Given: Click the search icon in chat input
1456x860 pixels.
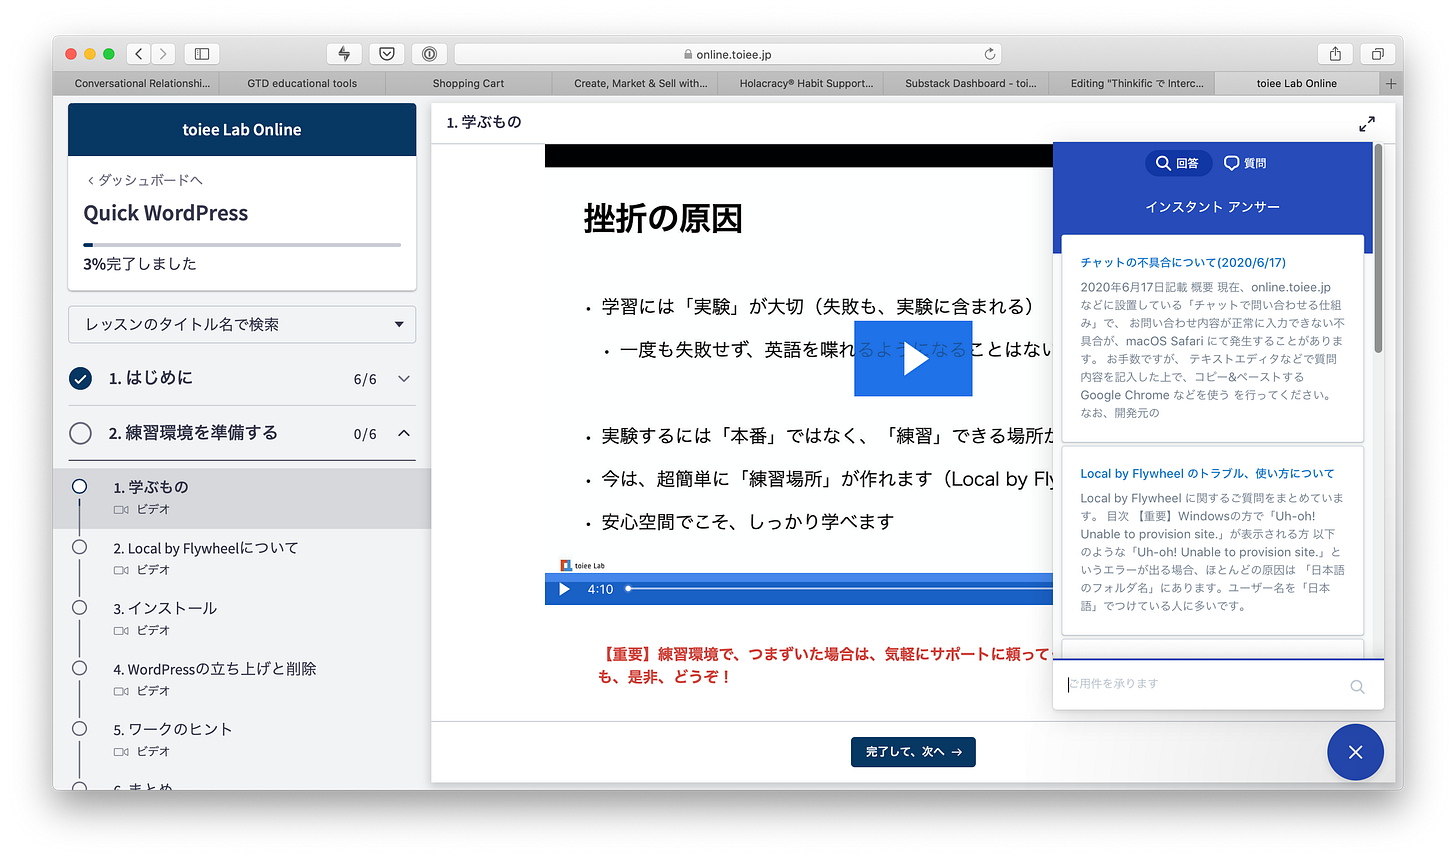Looking at the screenshot, I should (1357, 686).
